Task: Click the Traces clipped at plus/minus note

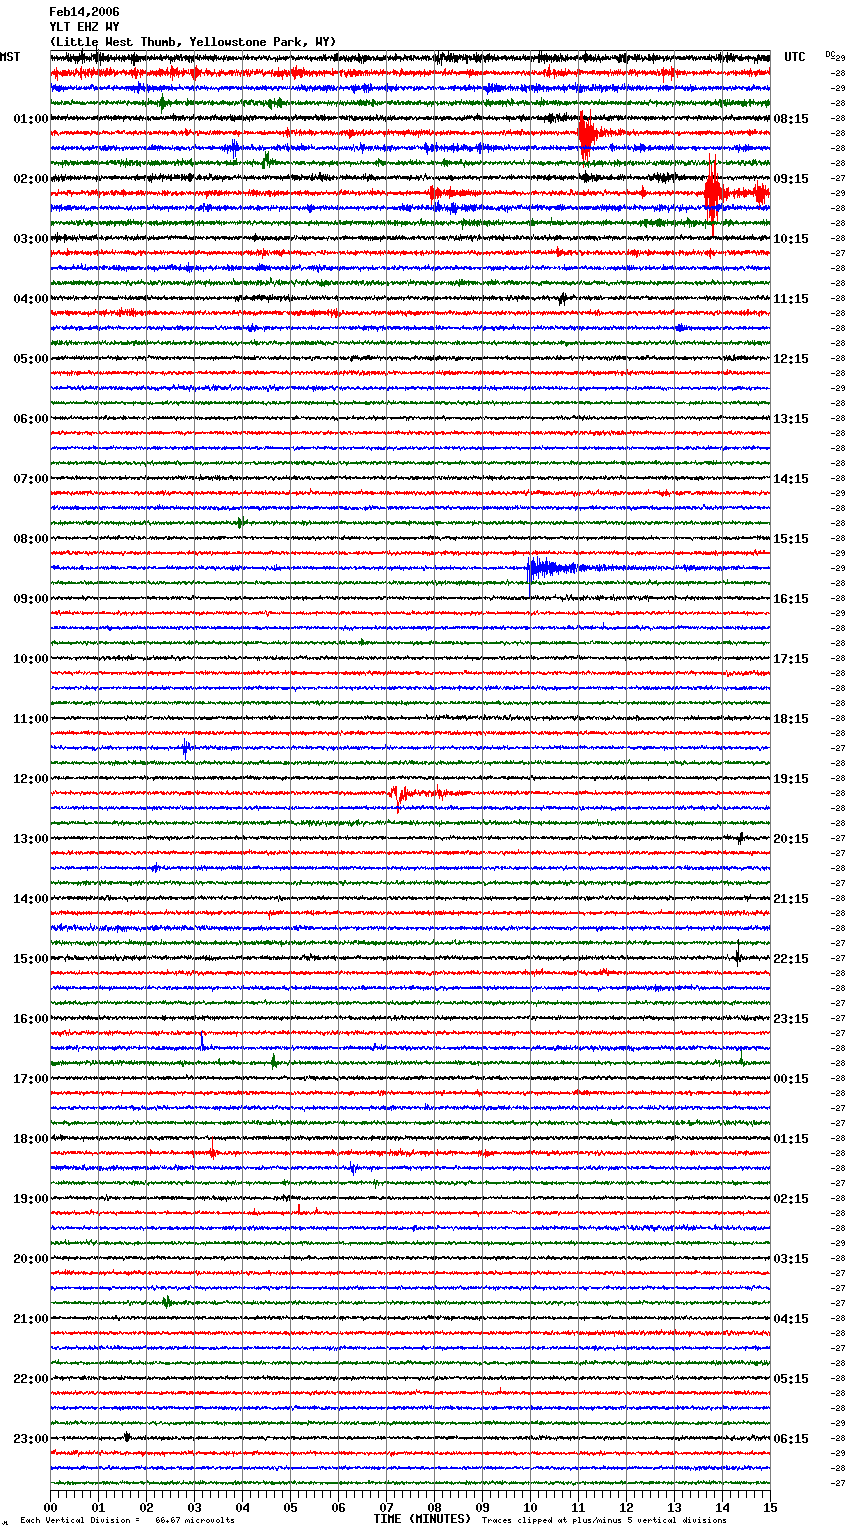Action: 604,1520
